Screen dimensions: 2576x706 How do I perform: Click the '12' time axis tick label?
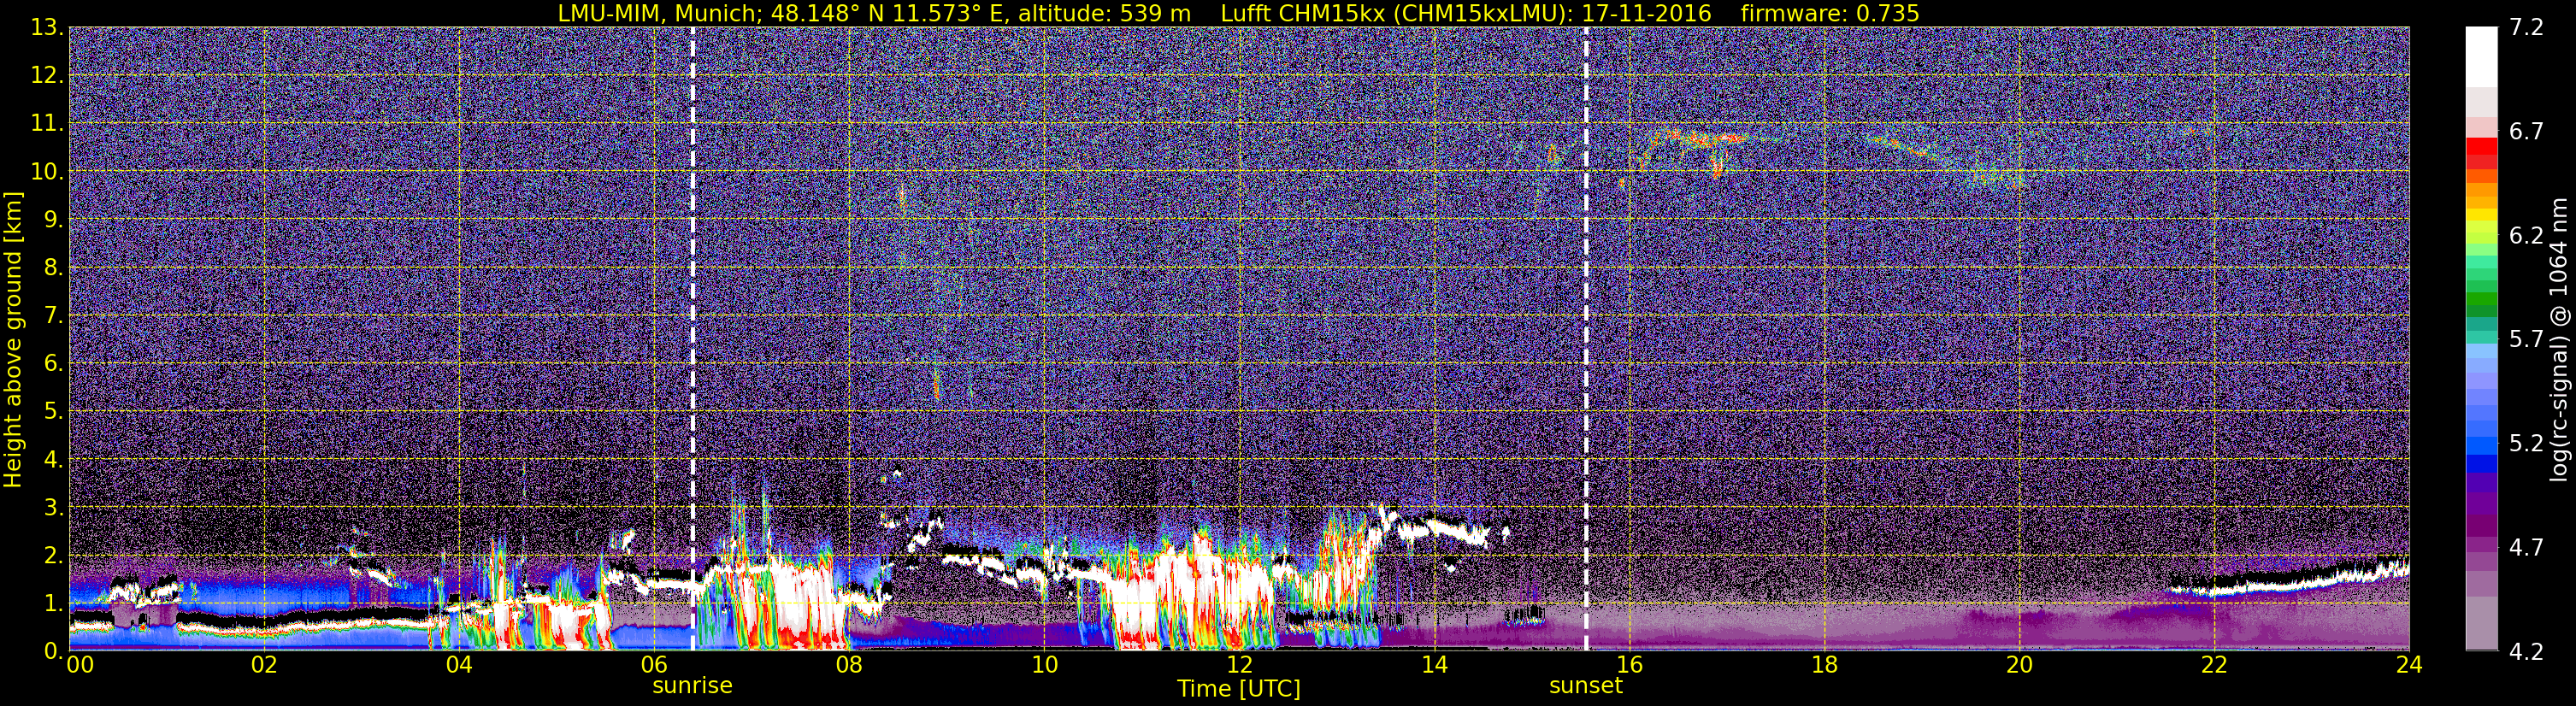tap(1239, 665)
